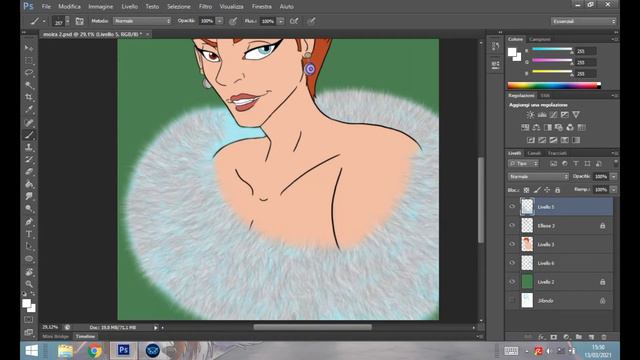Screen dimensions: 640x360
Task: Show the Sfondo layer
Action: (512, 300)
